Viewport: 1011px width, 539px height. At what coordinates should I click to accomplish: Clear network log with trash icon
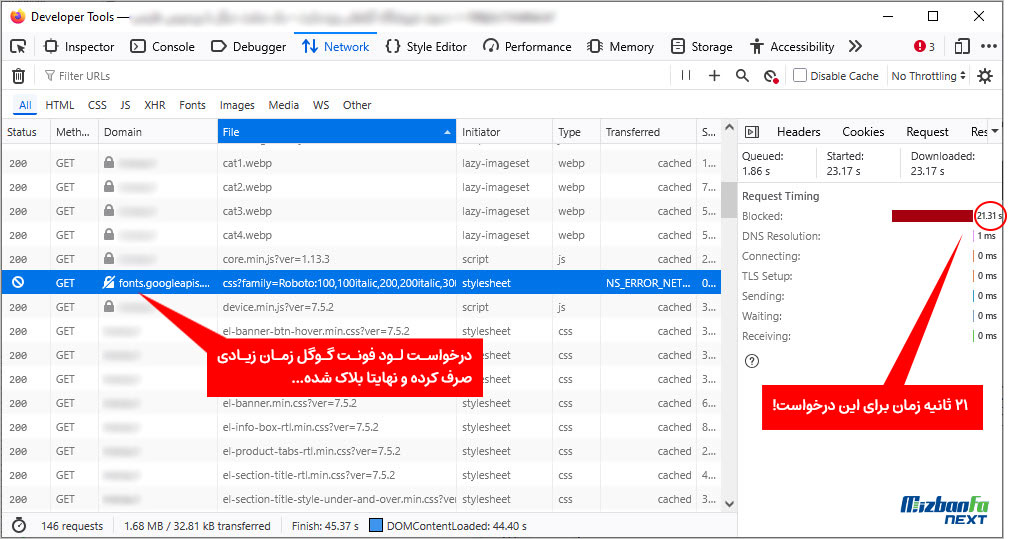click(x=19, y=76)
